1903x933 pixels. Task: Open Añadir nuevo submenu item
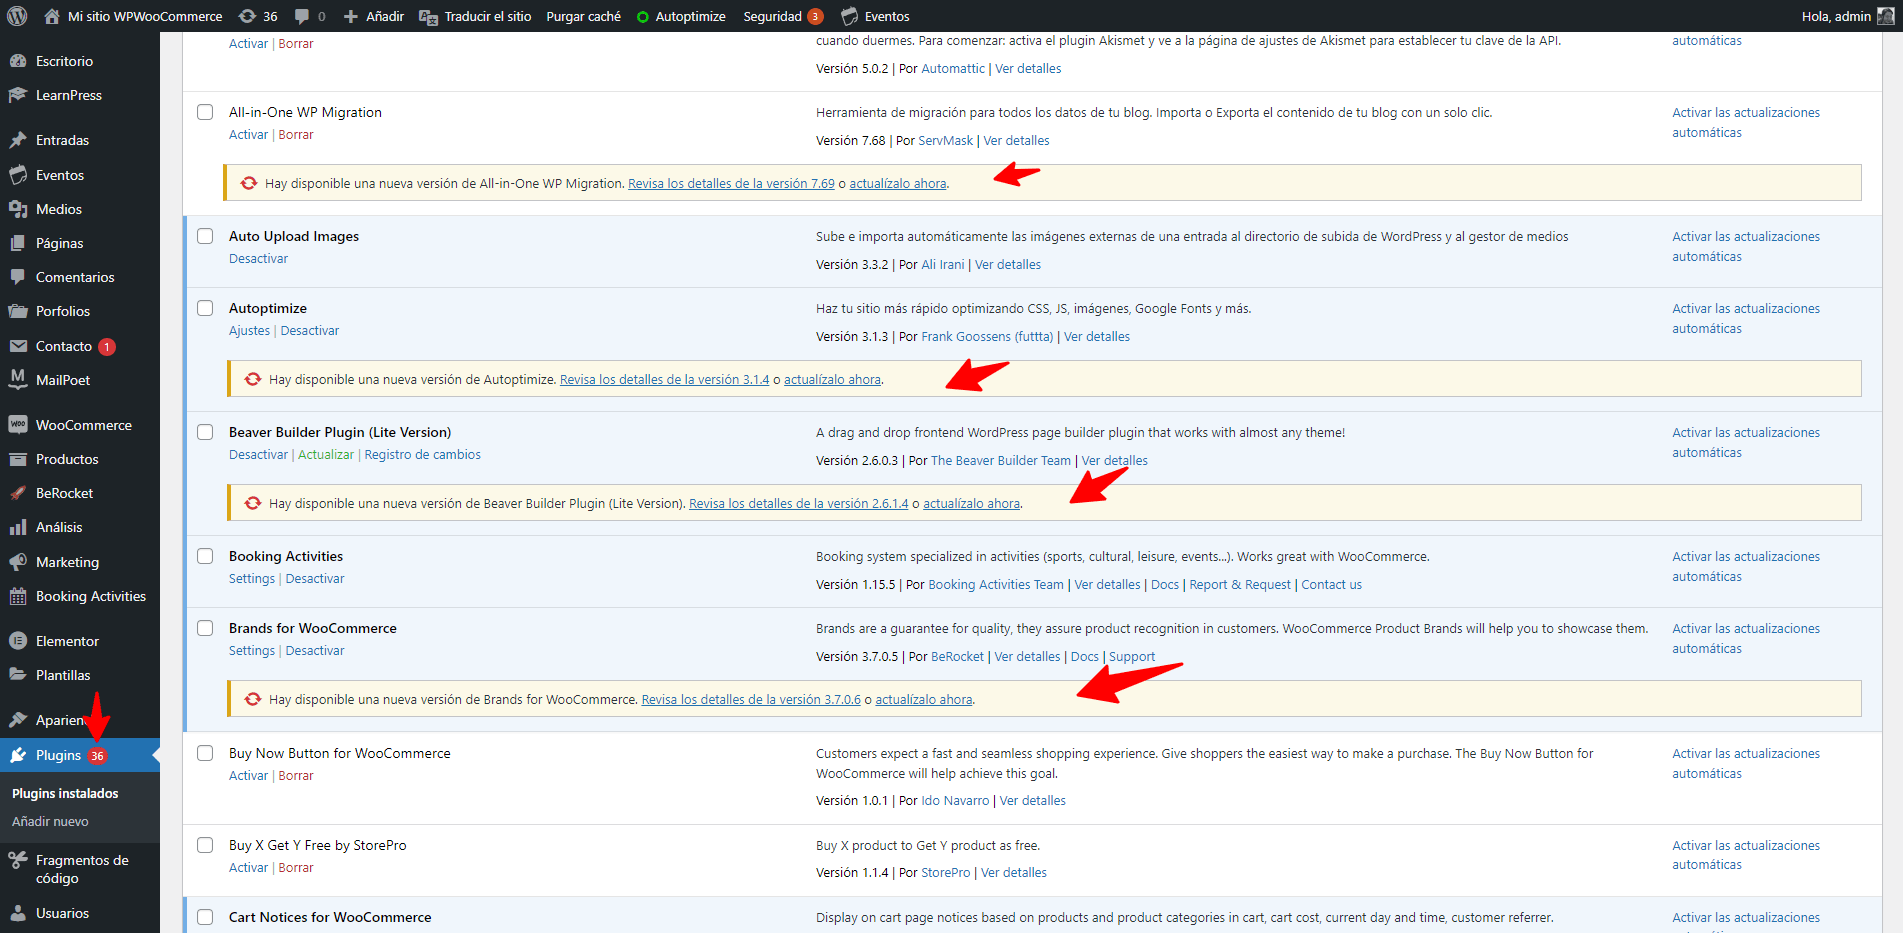tap(50, 821)
